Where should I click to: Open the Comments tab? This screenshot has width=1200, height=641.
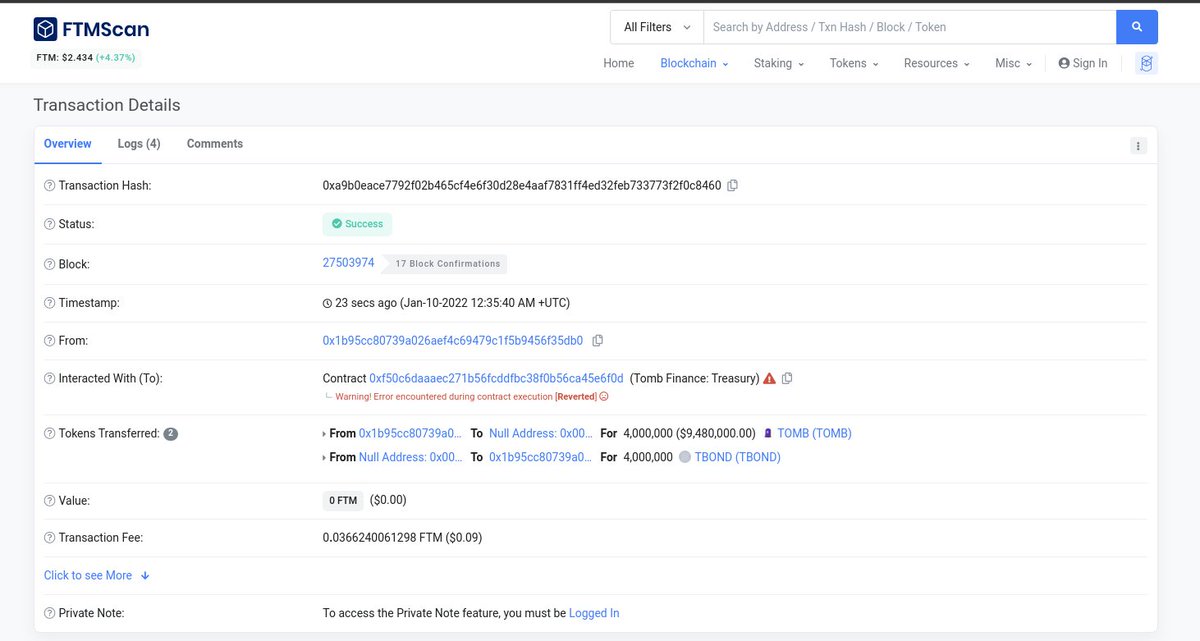[213, 143]
